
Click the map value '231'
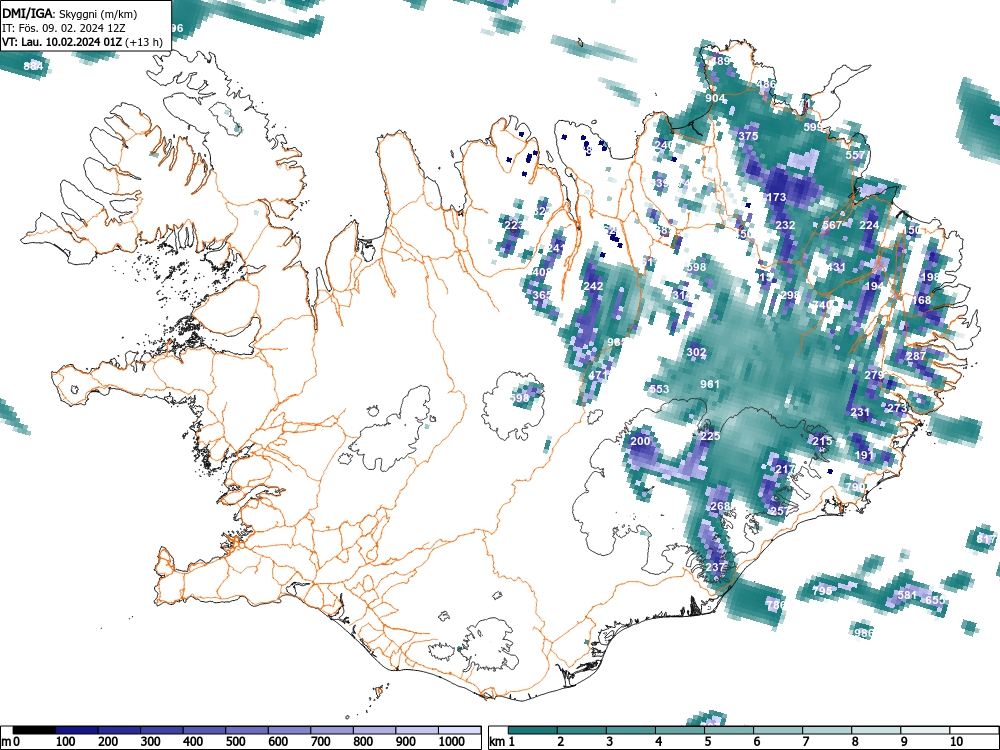click(860, 413)
